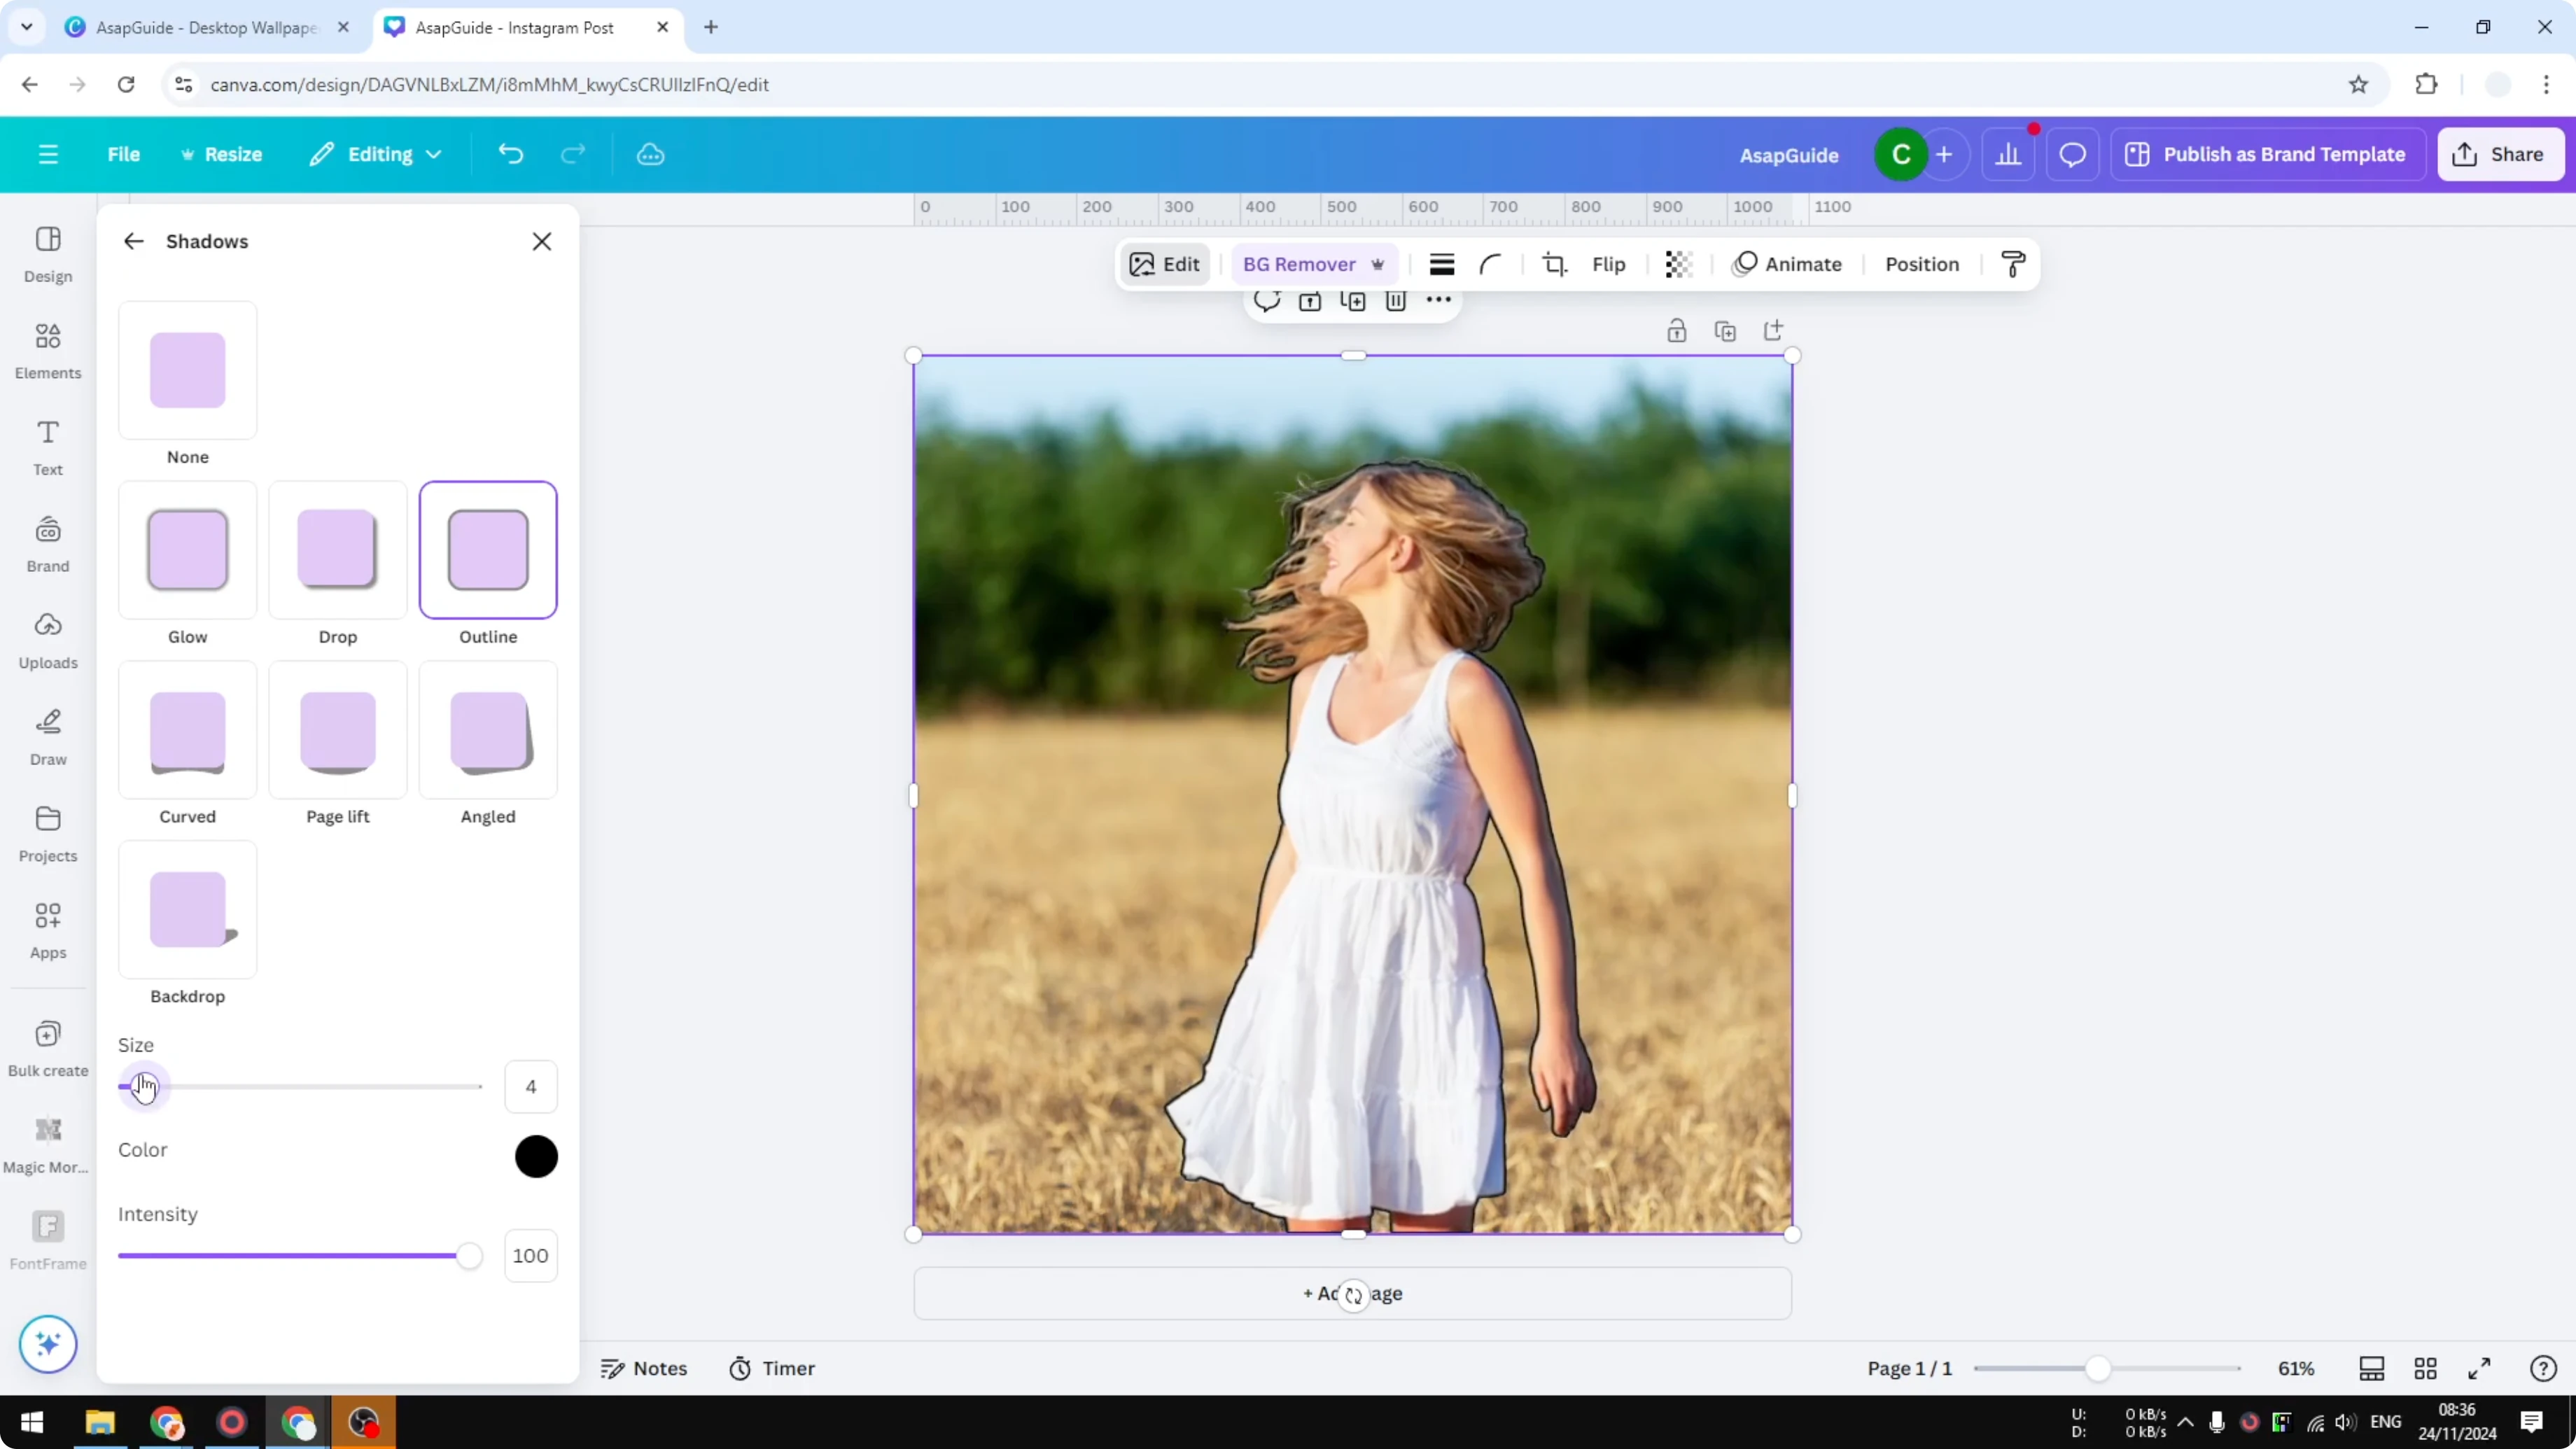2576x1449 pixels.
Task: Open the Text panel in the sidebar
Action: coord(47,447)
